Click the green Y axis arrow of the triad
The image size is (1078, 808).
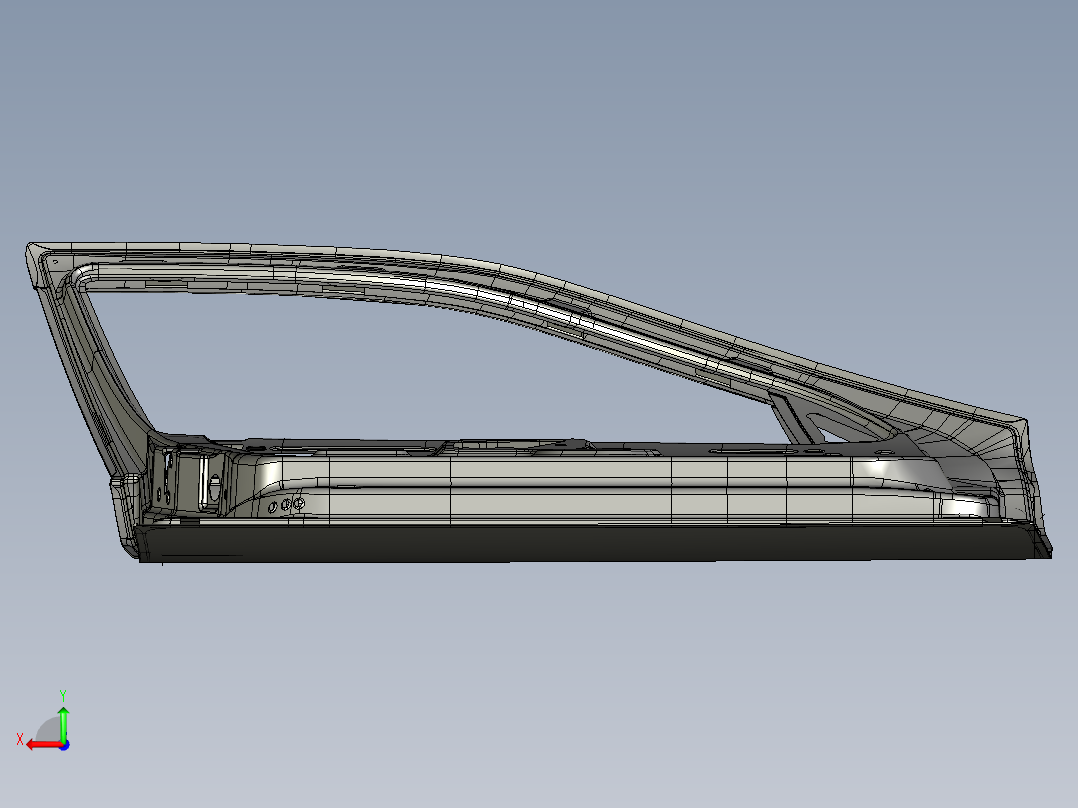pyautogui.click(x=63, y=724)
